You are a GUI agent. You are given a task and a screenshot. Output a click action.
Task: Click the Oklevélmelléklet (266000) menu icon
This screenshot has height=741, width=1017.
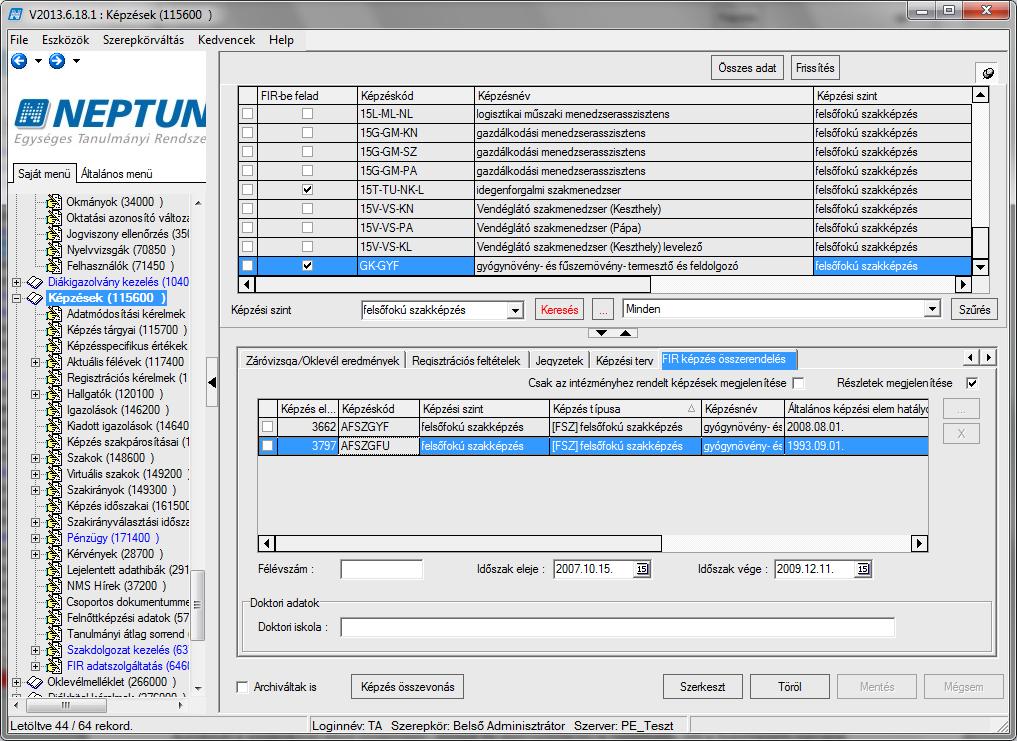[x=35, y=682]
